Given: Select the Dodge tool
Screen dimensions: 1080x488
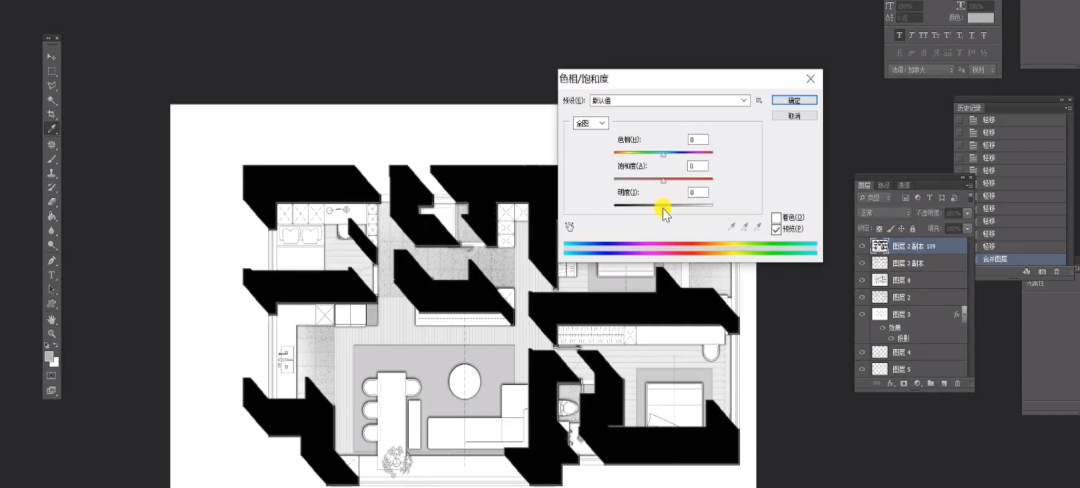Looking at the screenshot, I should pos(52,245).
